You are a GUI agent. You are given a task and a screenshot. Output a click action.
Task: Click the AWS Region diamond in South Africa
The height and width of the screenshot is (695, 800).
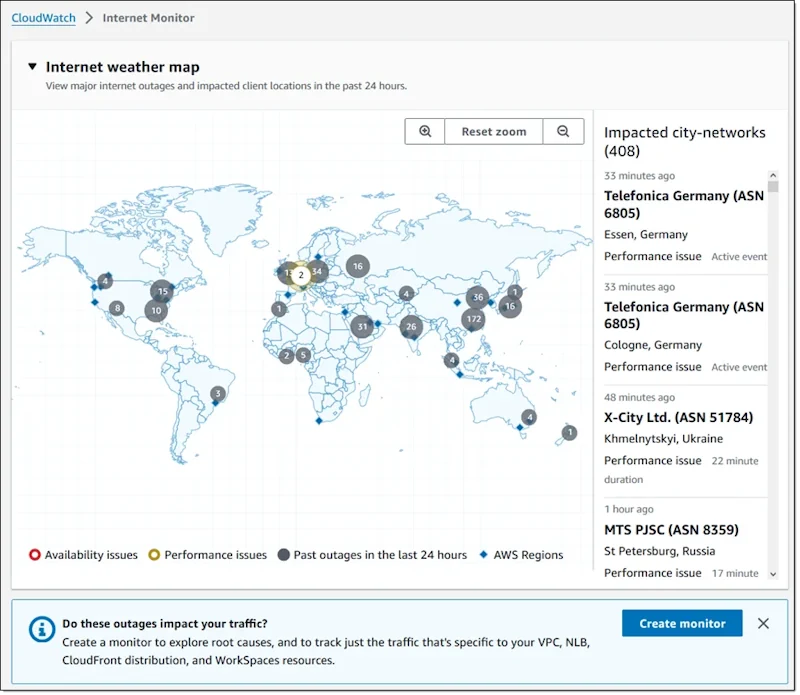pyautogui.click(x=319, y=420)
